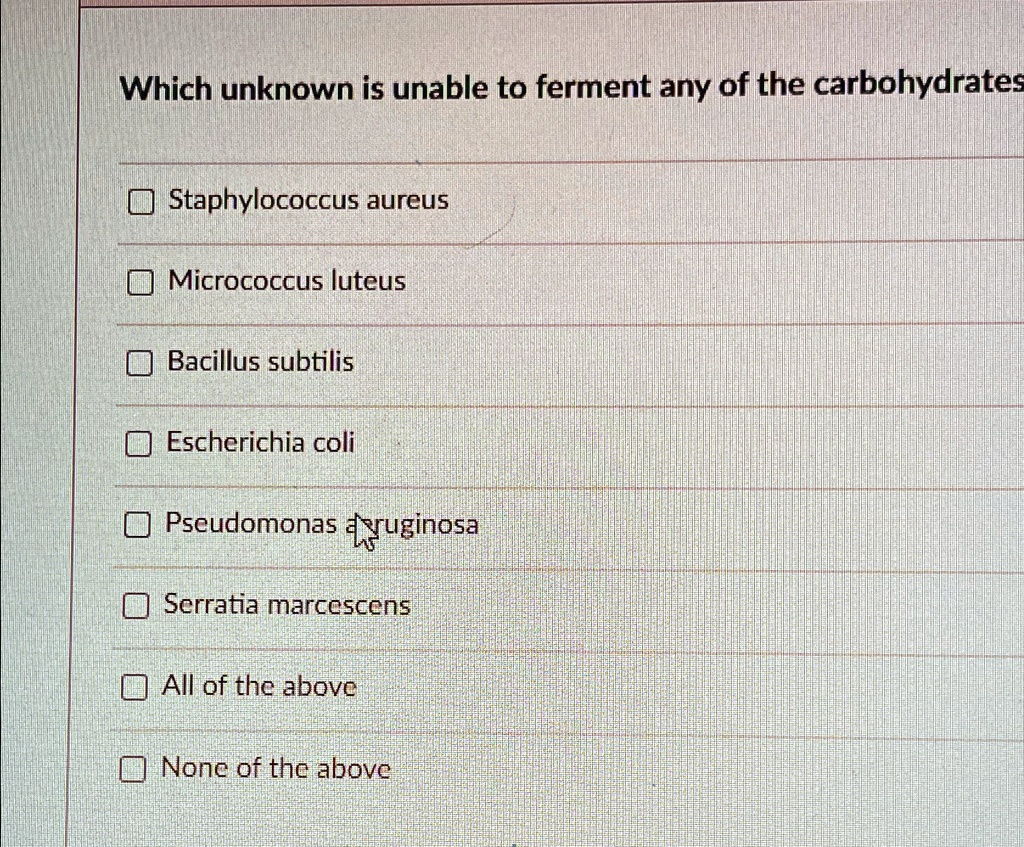Check the Bacillus subtilis checkbox
The image size is (1024, 847).
139,363
